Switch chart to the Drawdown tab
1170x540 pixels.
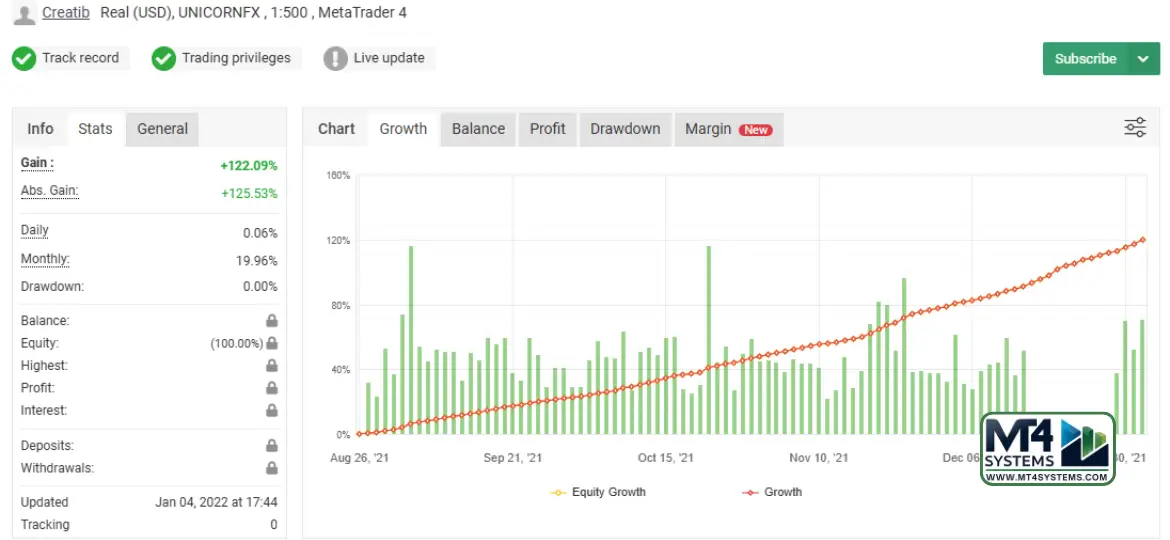pos(625,129)
